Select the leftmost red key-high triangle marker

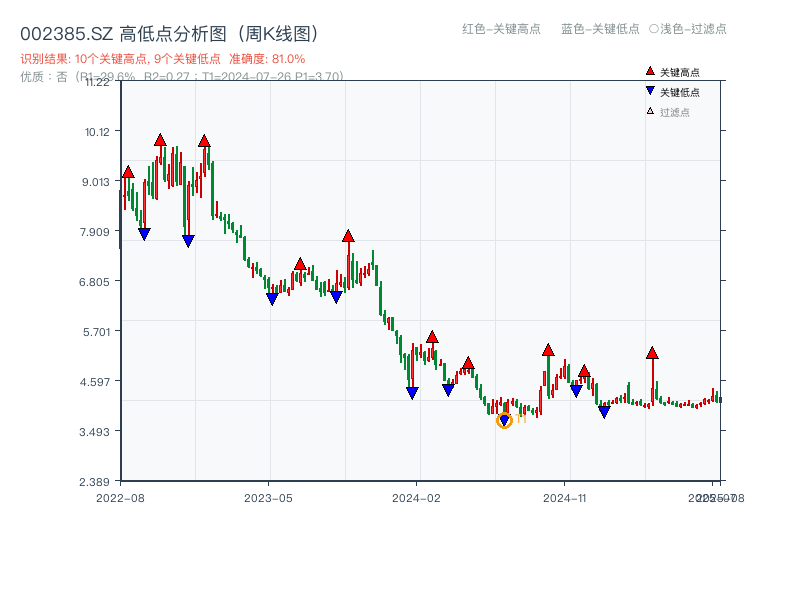click(x=128, y=173)
